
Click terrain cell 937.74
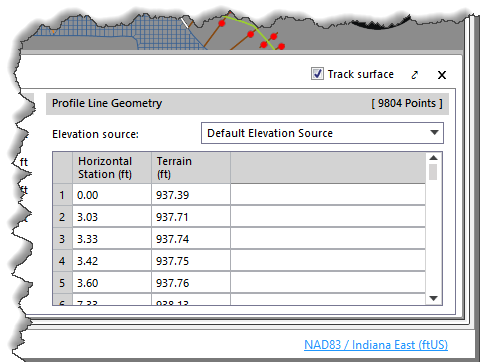point(191,239)
